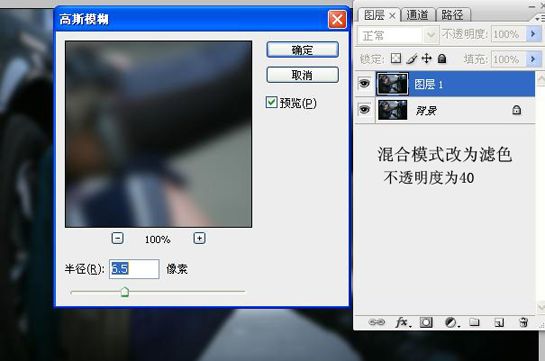Expand the 填充 fill slider arrow
The width and height of the screenshot is (545, 361).
click(533, 59)
